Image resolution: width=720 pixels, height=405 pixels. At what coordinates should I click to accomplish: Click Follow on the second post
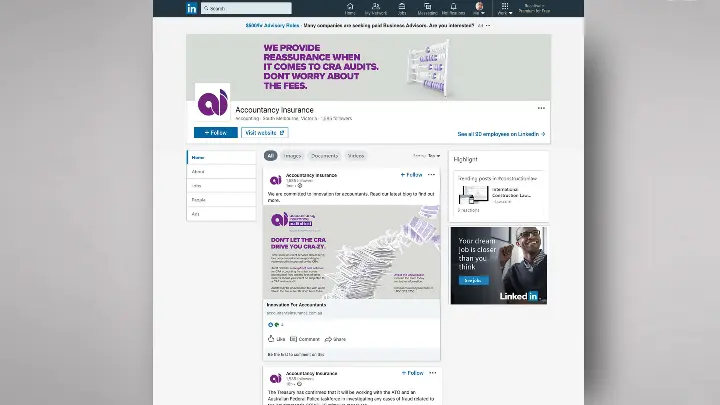(x=412, y=373)
